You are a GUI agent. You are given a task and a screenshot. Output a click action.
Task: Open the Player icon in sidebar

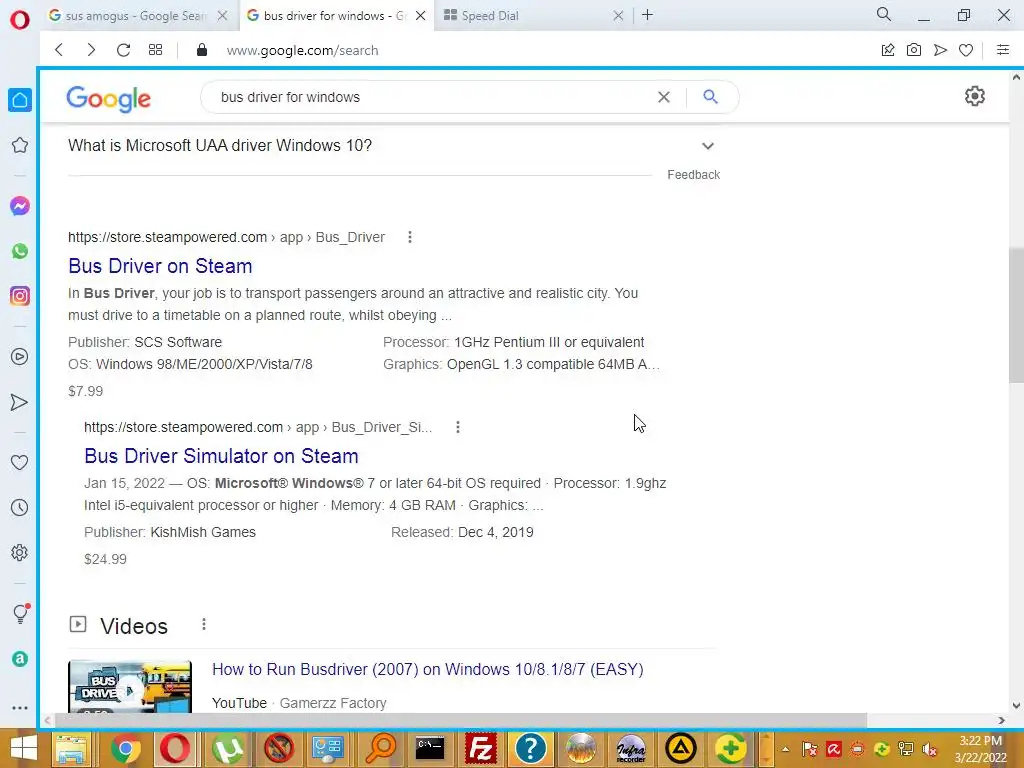click(x=20, y=357)
